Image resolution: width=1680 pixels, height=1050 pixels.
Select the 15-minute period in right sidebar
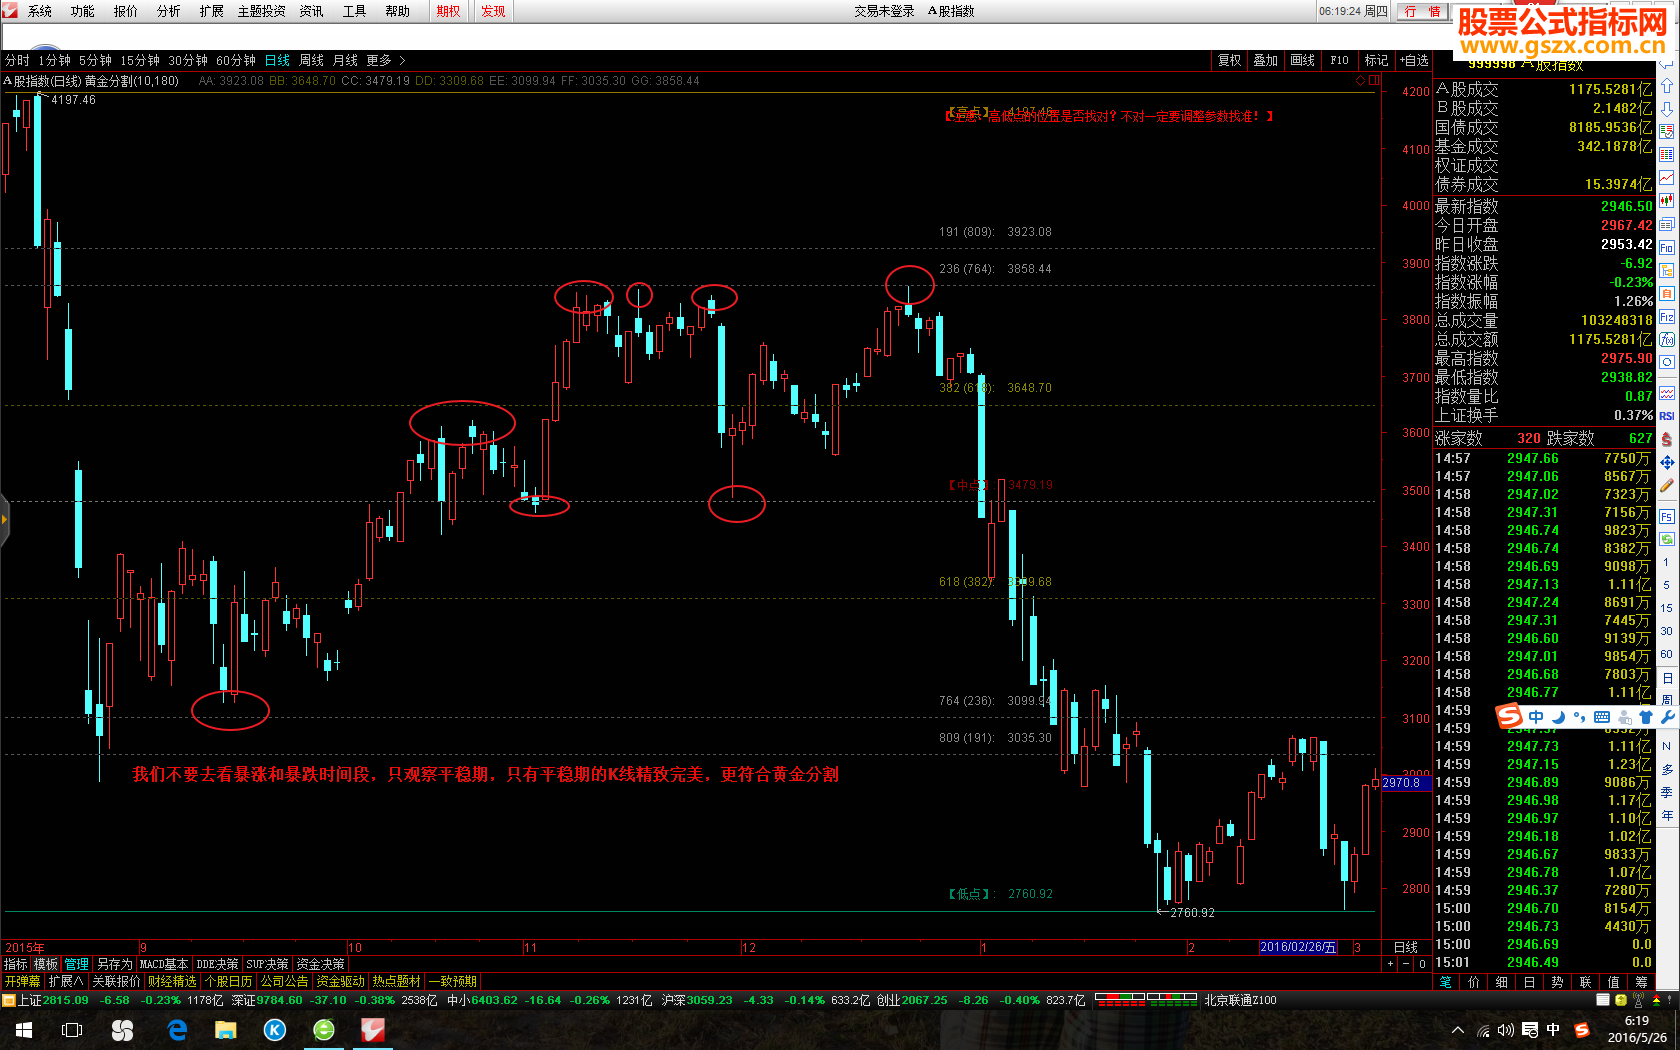1667,608
